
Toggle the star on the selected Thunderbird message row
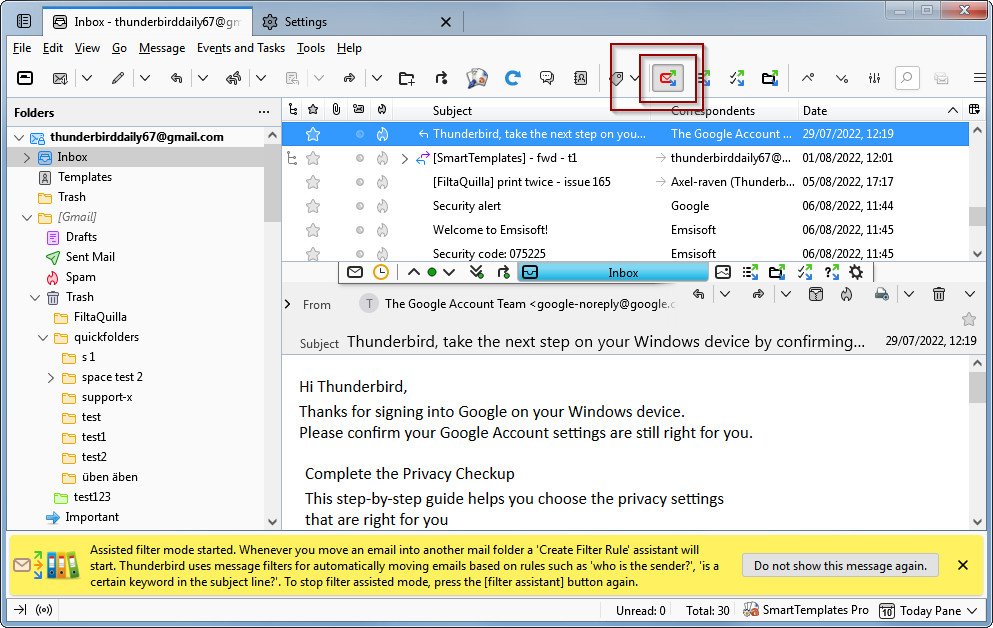pyautogui.click(x=312, y=134)
